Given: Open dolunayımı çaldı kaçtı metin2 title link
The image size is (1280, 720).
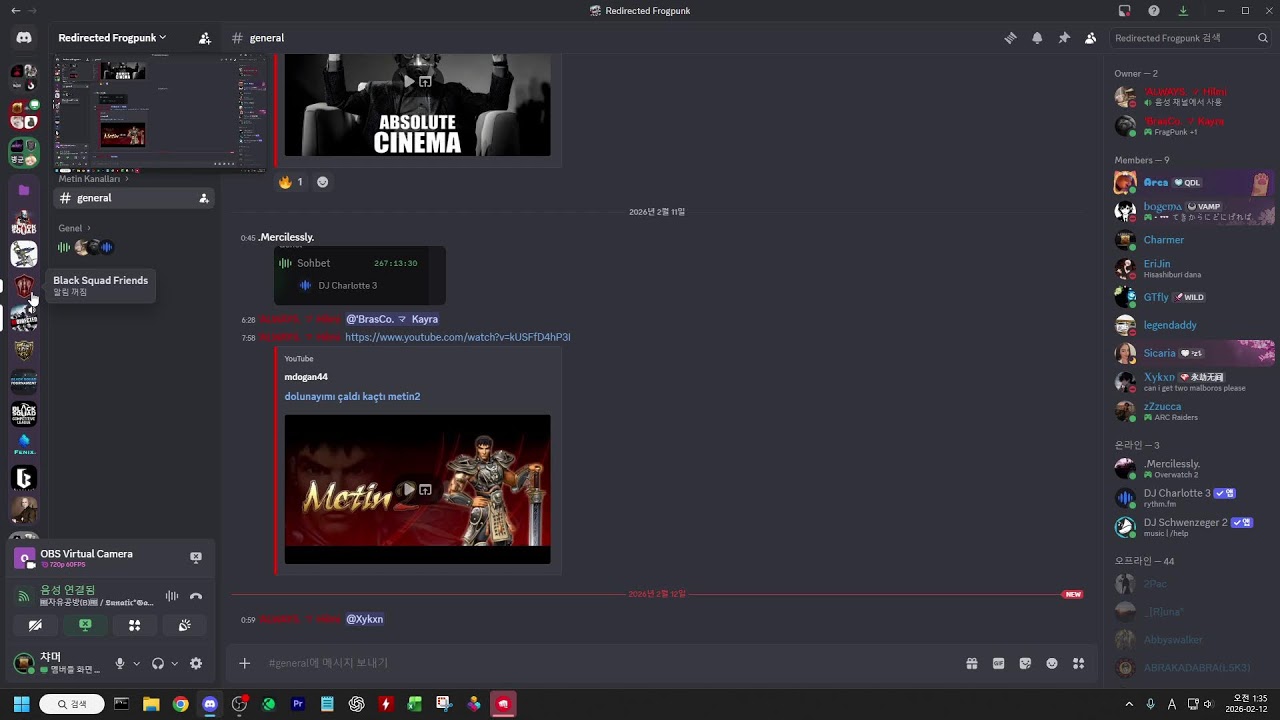Looking at the screenshot, I should tap(352, 397).
